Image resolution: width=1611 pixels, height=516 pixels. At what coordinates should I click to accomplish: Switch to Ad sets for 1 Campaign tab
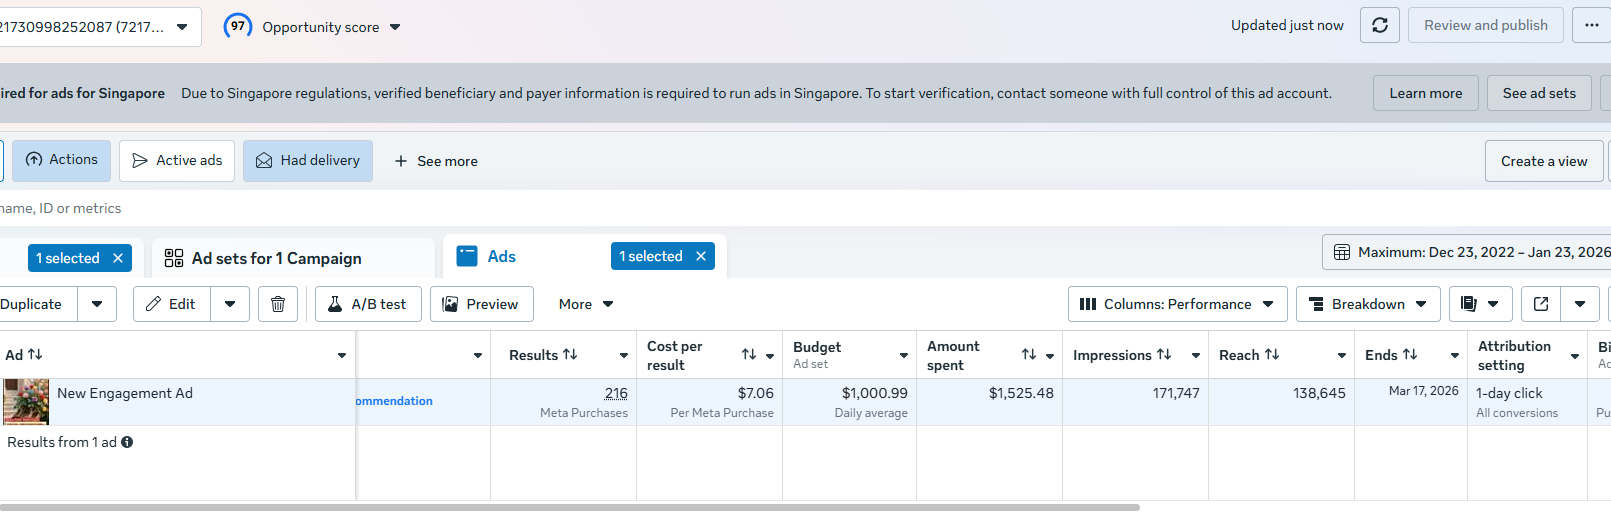pos(276,259)
